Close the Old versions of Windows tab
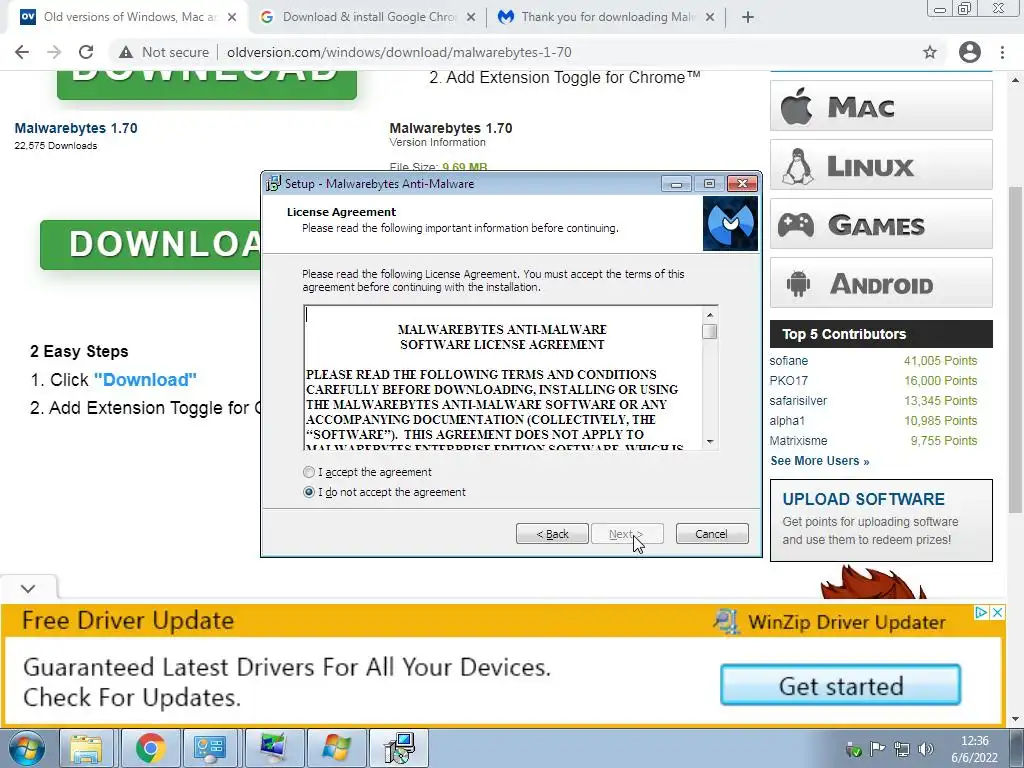The width and height of the screenshot is (1024, 768). 232,18
